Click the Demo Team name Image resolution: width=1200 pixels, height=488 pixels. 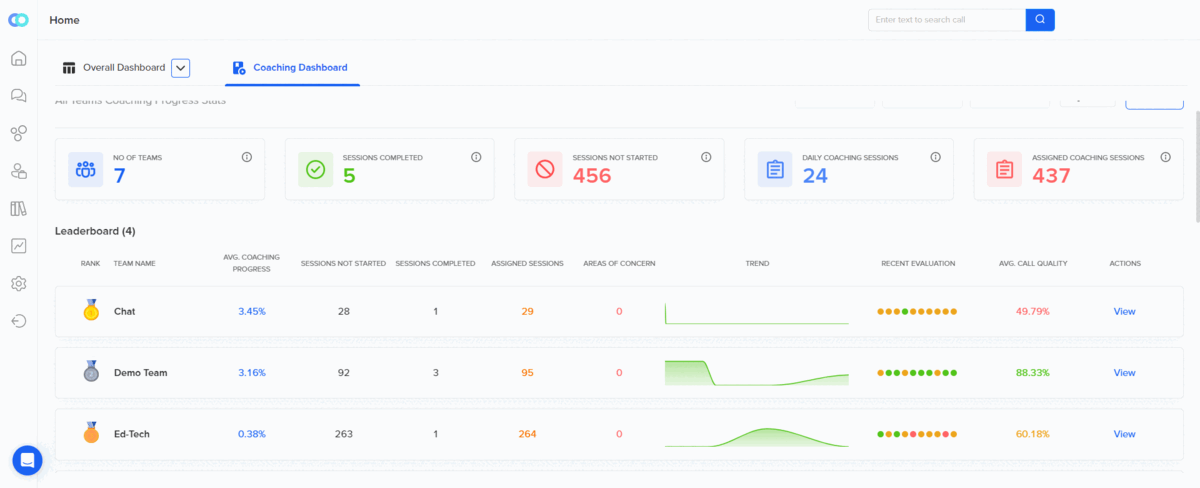pyautogui.click(x=140, y=373)
